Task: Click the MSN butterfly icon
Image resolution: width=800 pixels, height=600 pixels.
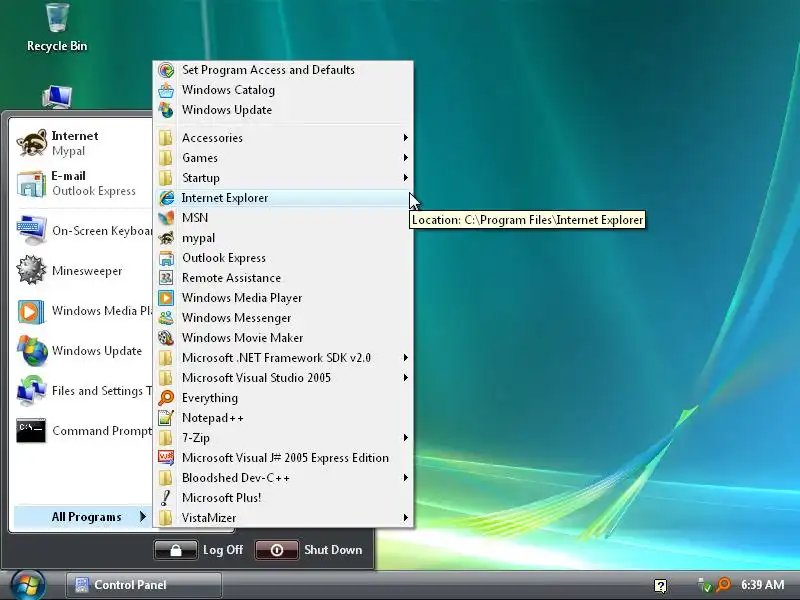Action: click(166, 218)
